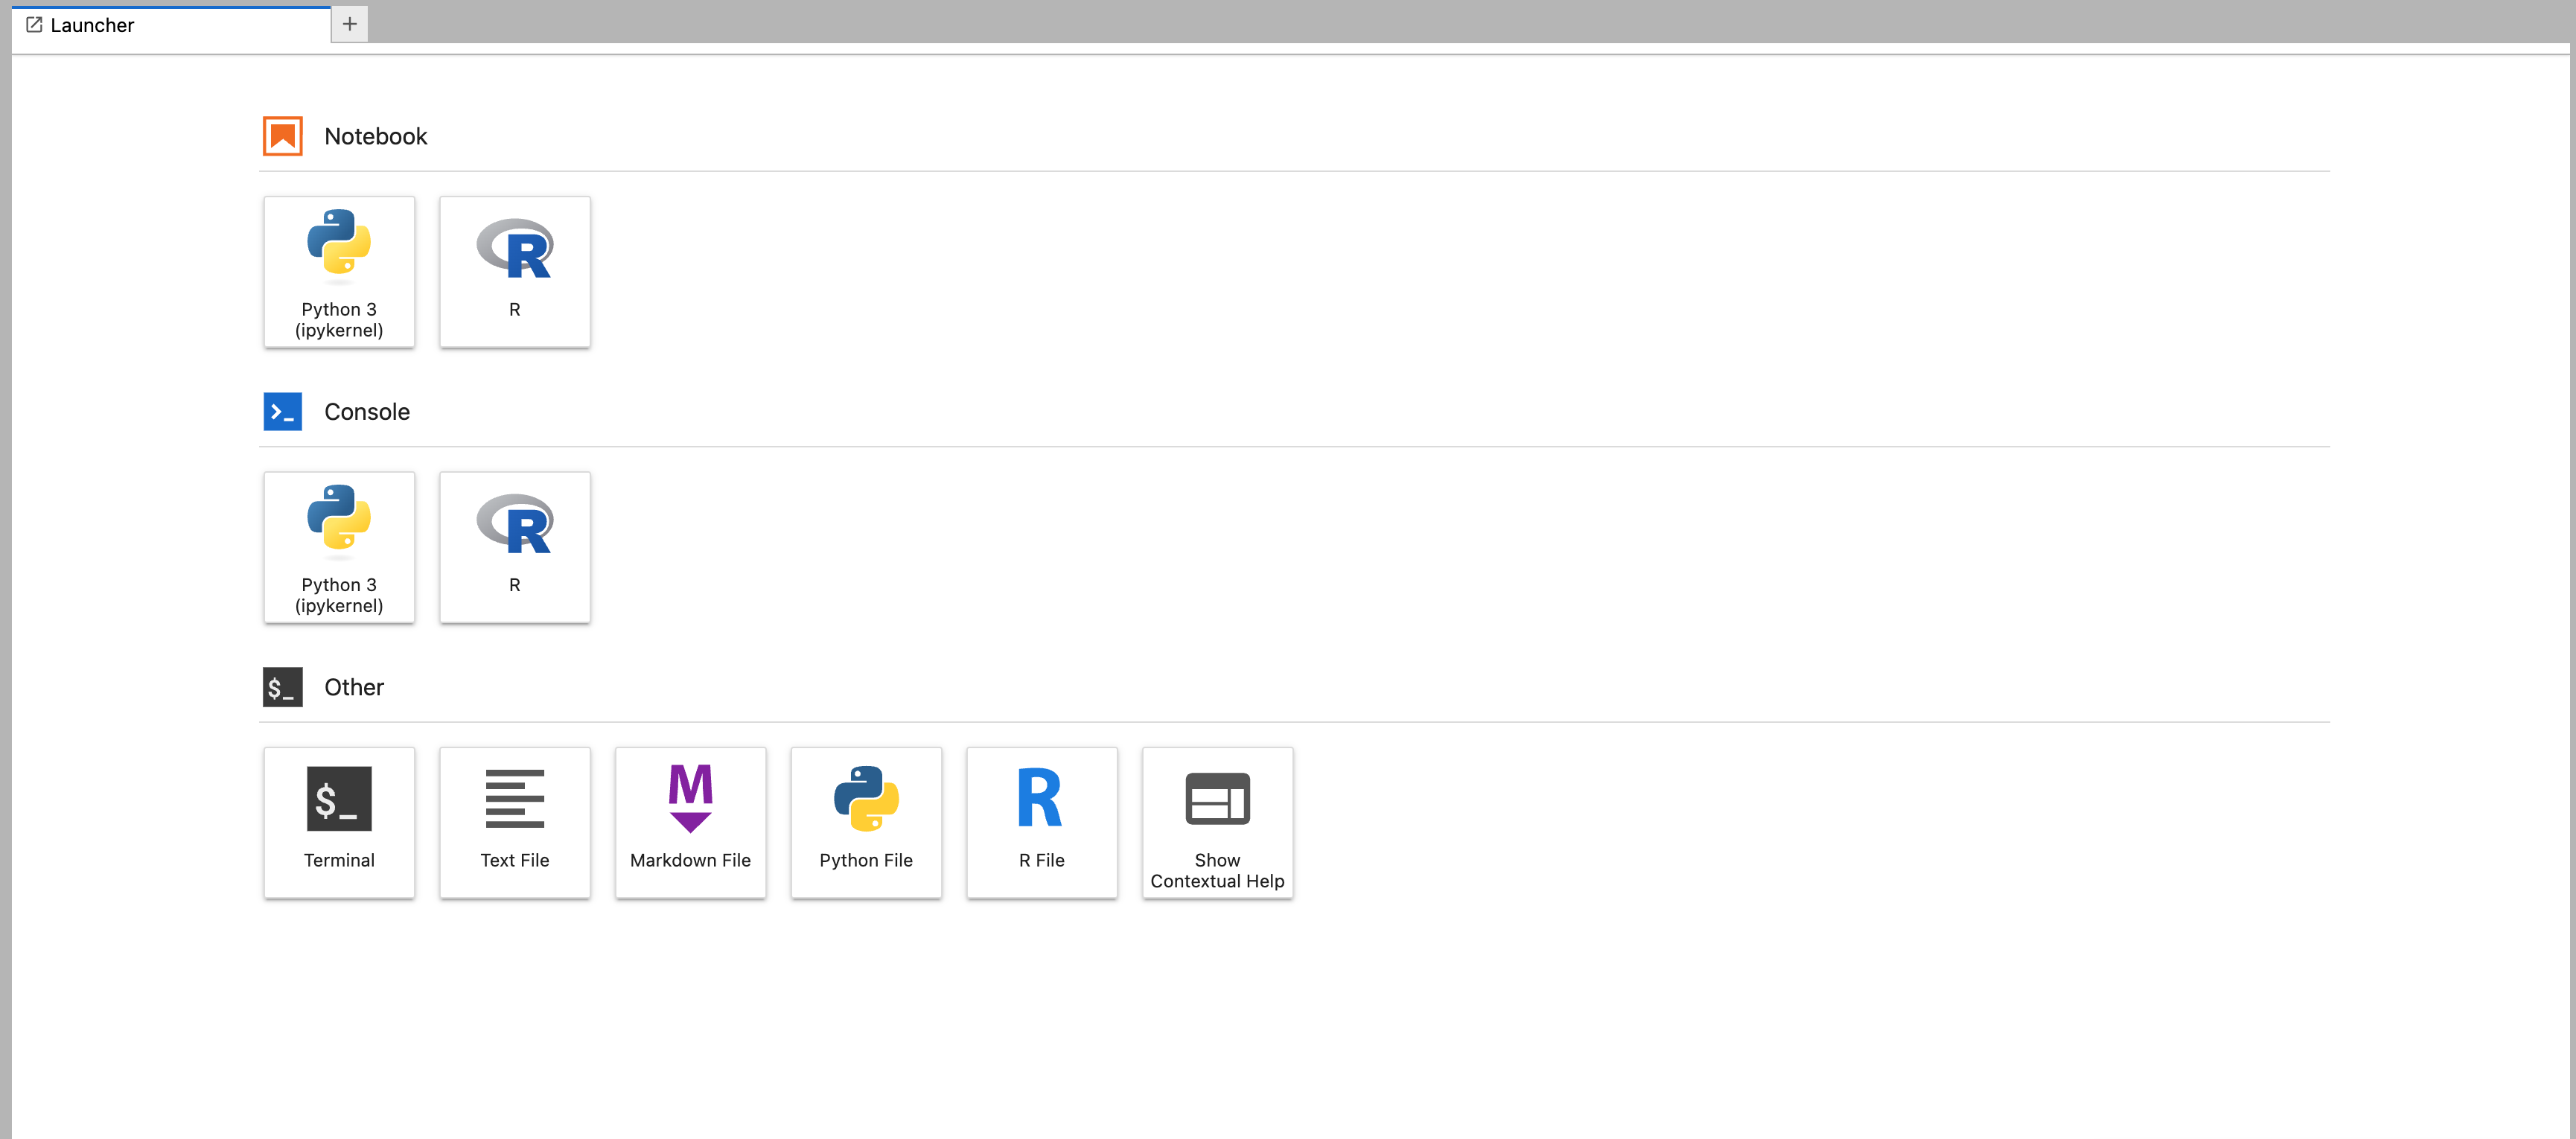
Task: Click the plus button for new launcher tab
Action: [349, 24]
